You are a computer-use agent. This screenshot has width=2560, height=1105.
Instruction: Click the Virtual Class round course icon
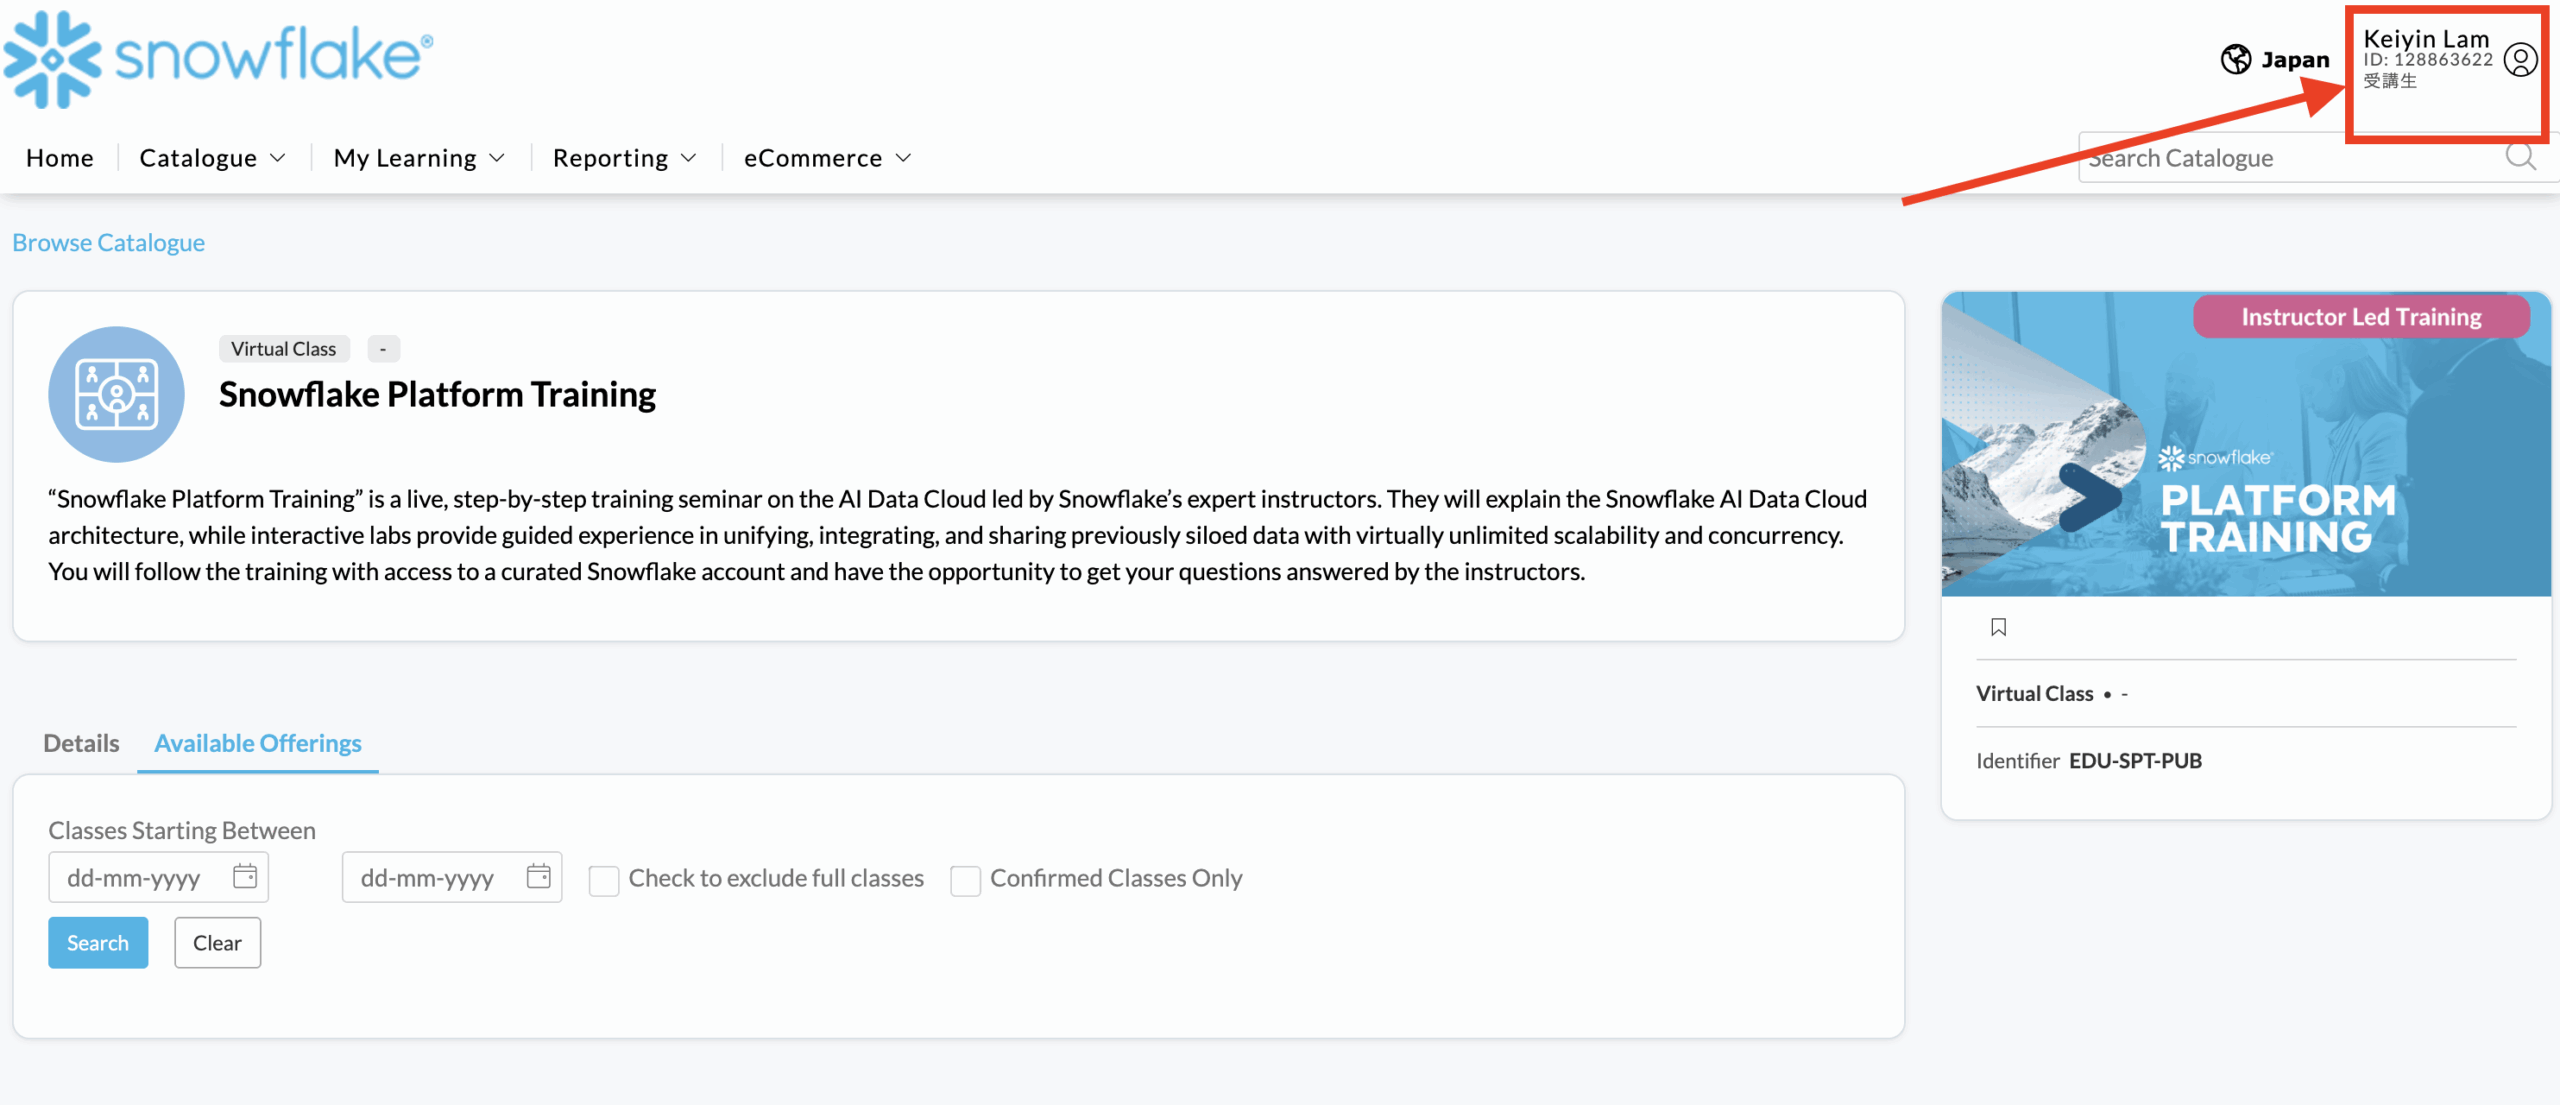point(116,394)
